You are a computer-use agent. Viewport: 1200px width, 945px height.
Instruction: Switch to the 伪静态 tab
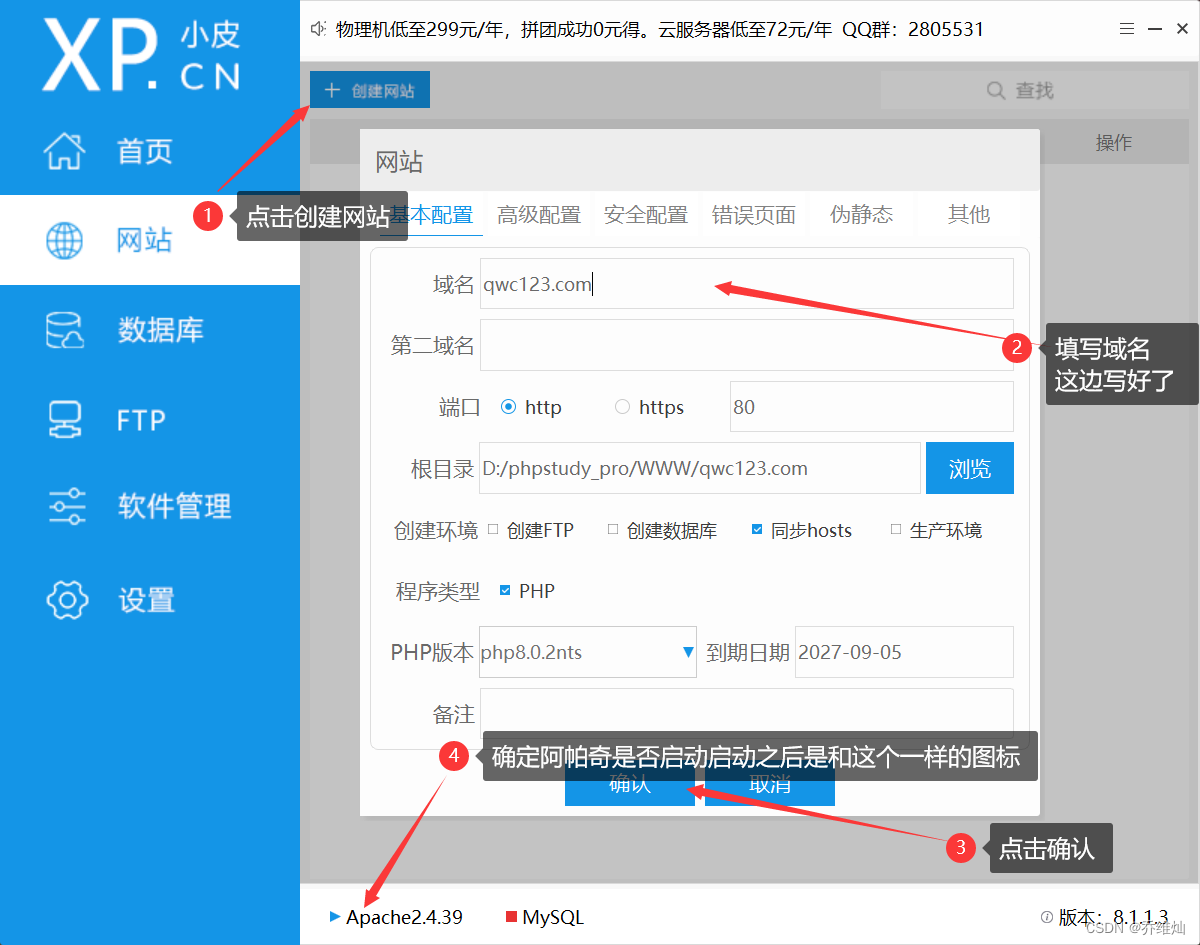coord(862,214)
